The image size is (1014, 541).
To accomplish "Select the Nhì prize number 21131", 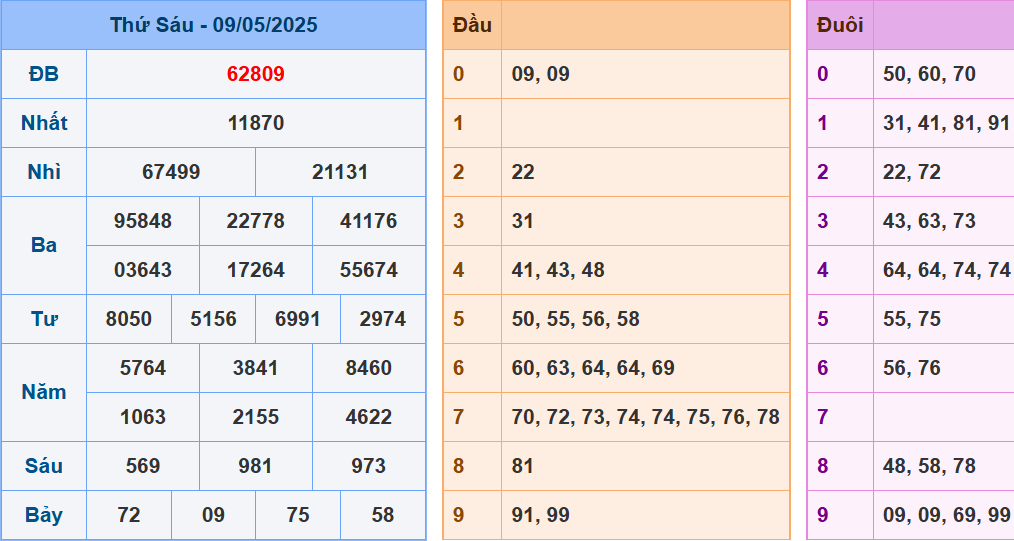I will 340,173.
